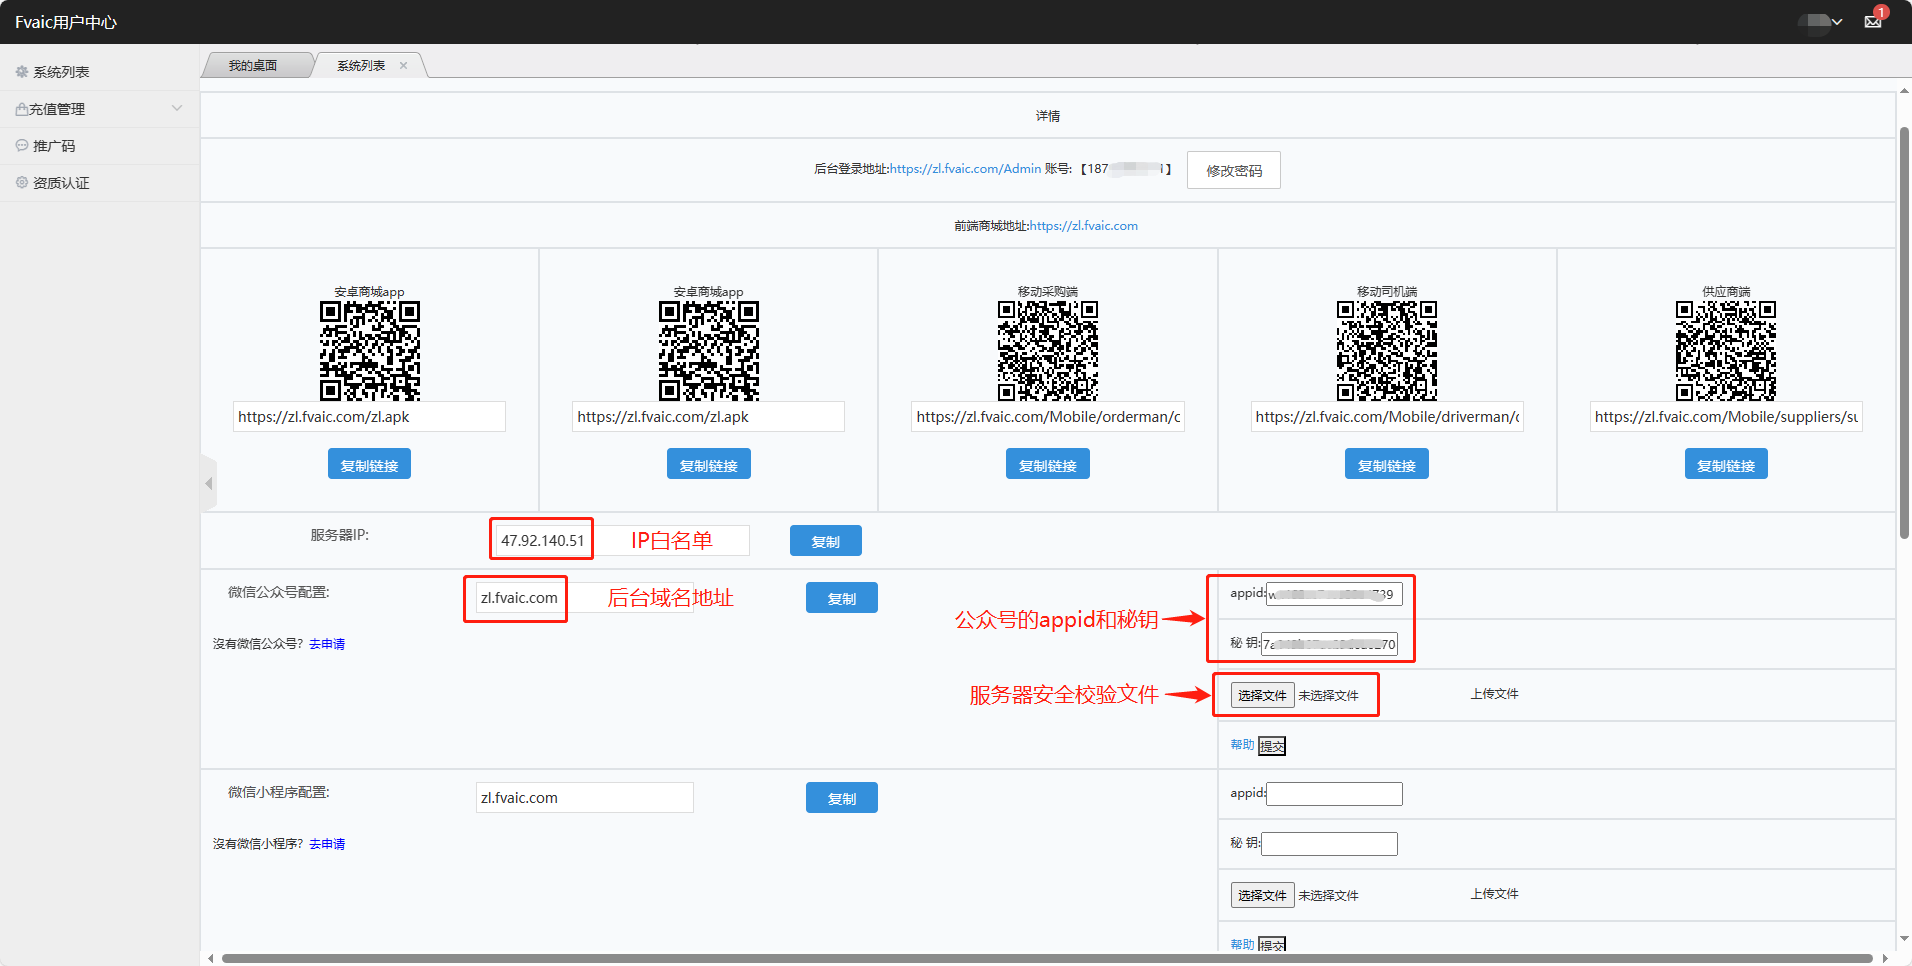This screenshot has height=966, width=1912.
Task: Submit the WeChat public account configuration
Action: click(x=1272, y=746)
